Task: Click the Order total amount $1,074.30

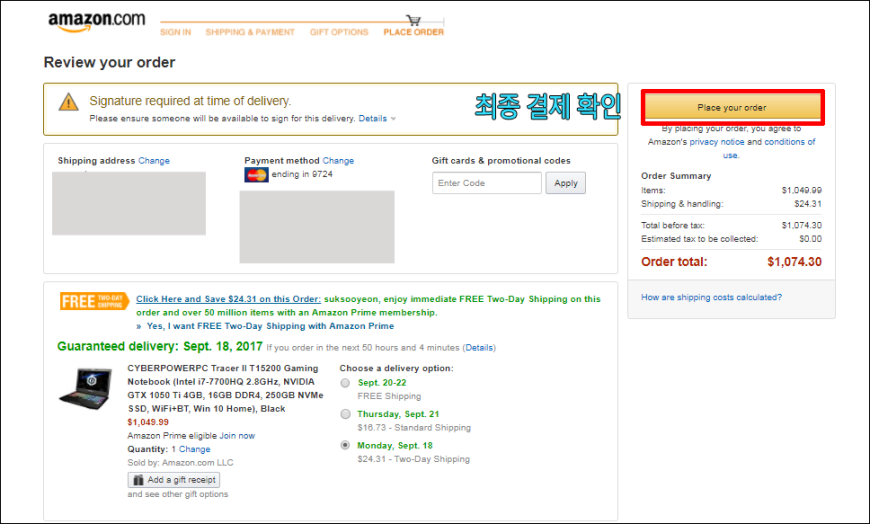Action: 794,262
